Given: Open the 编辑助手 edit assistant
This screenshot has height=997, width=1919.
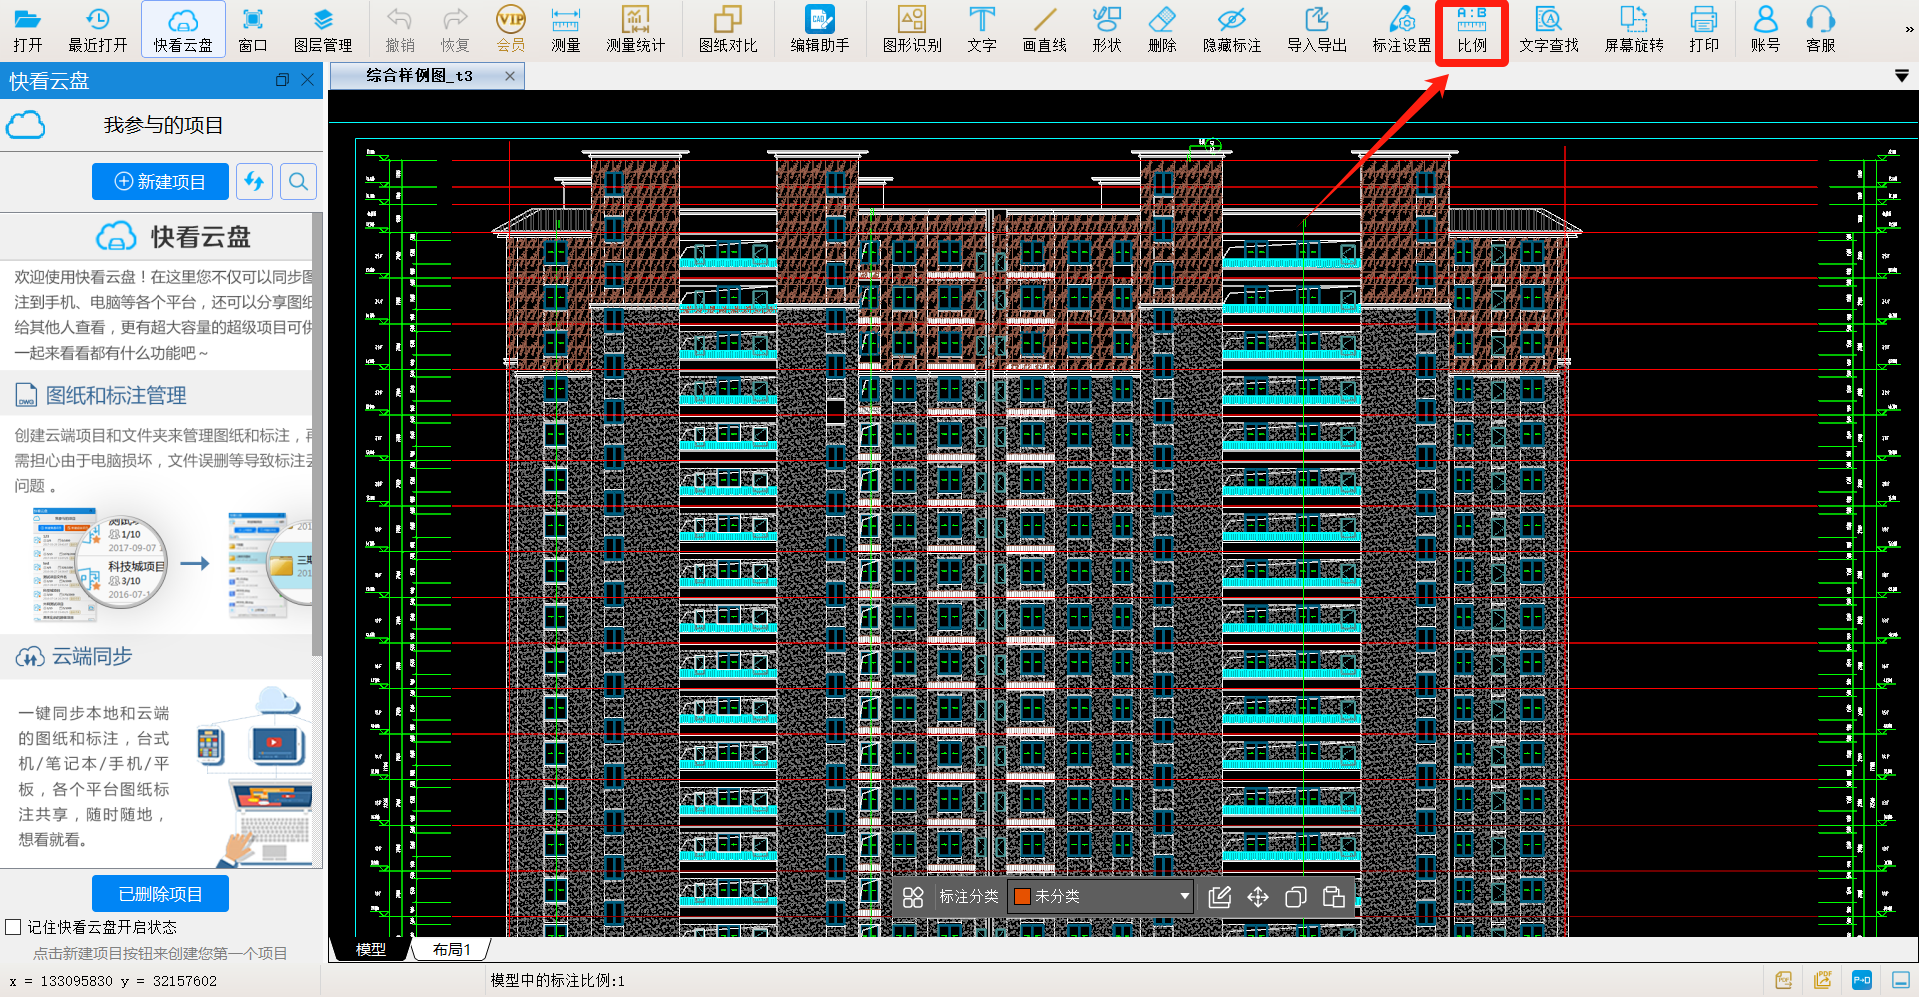Looking at the screenshot, I should 819,29.
